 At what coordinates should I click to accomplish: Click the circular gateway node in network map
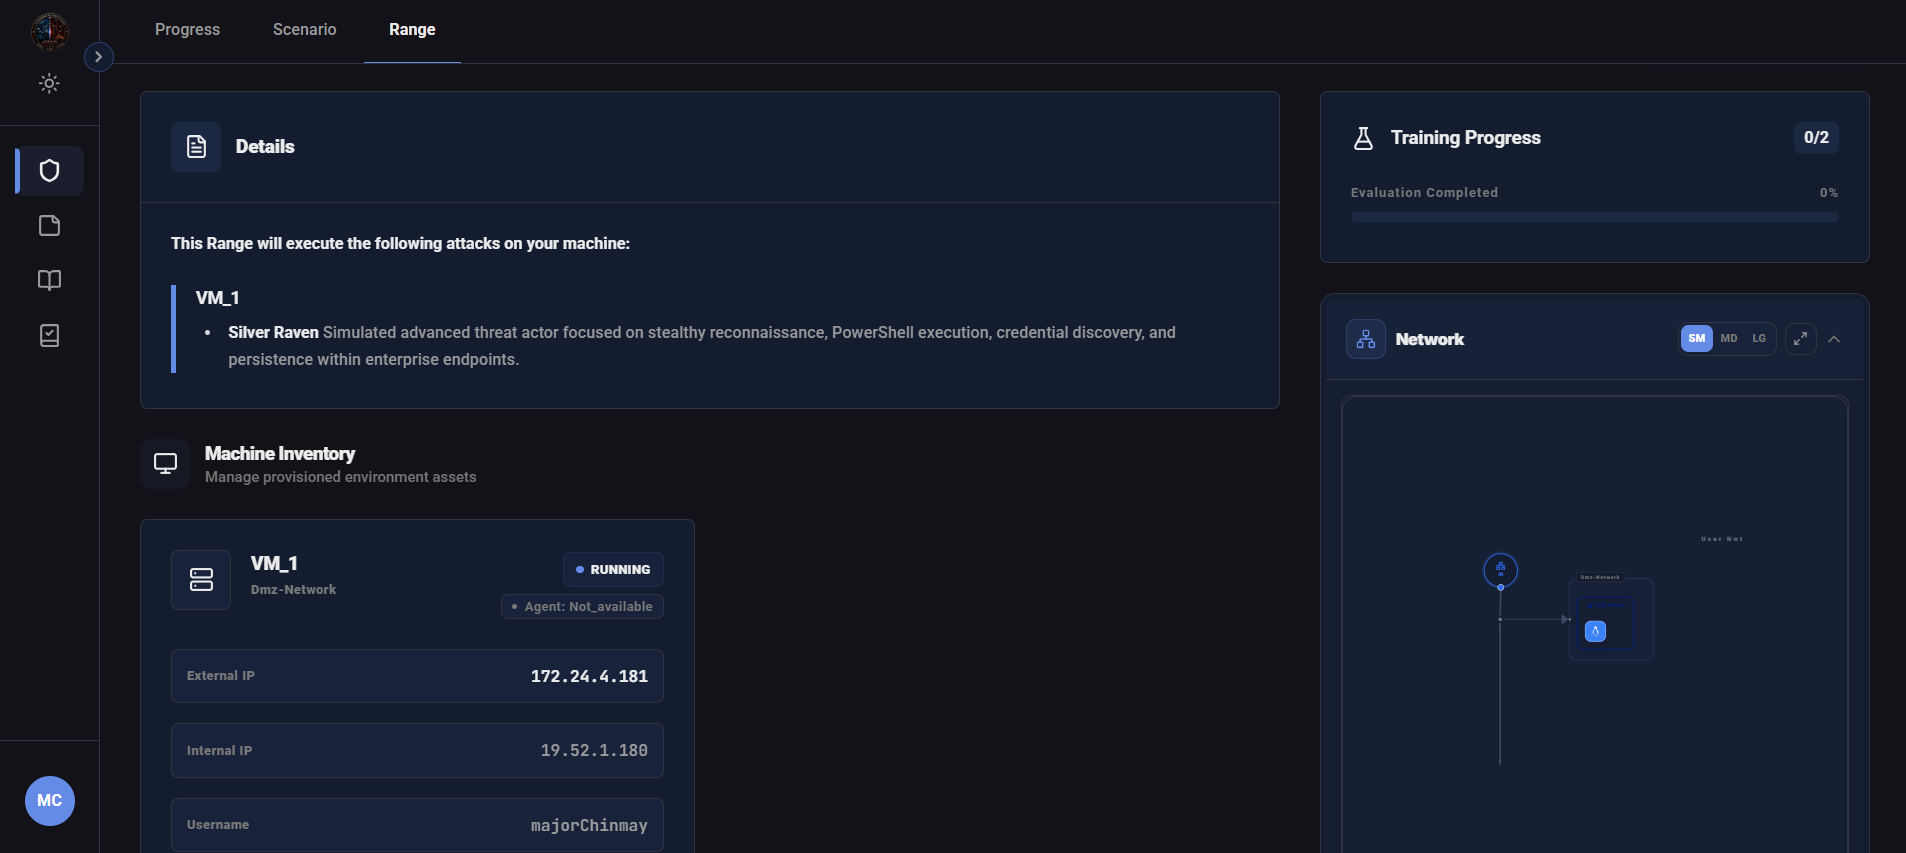pos(1500,570)
